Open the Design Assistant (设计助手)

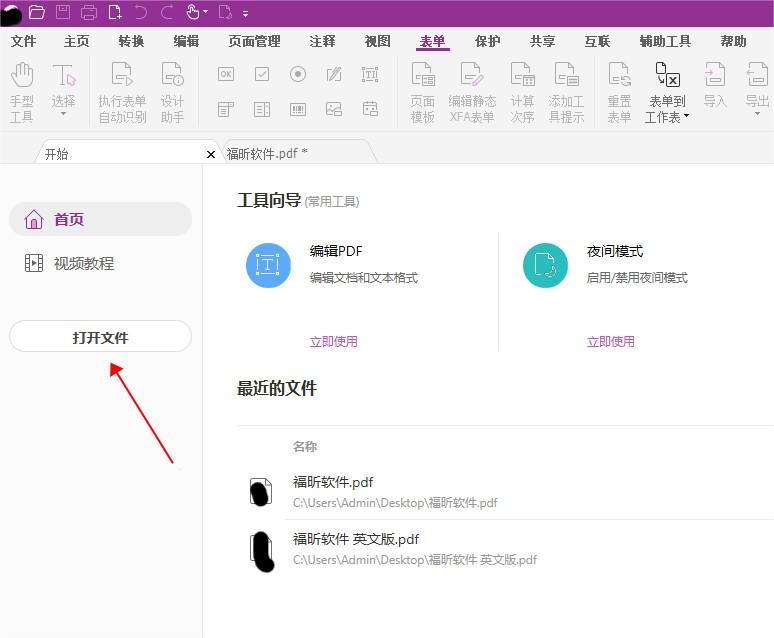pyautogui.click(x=172, y=92)
